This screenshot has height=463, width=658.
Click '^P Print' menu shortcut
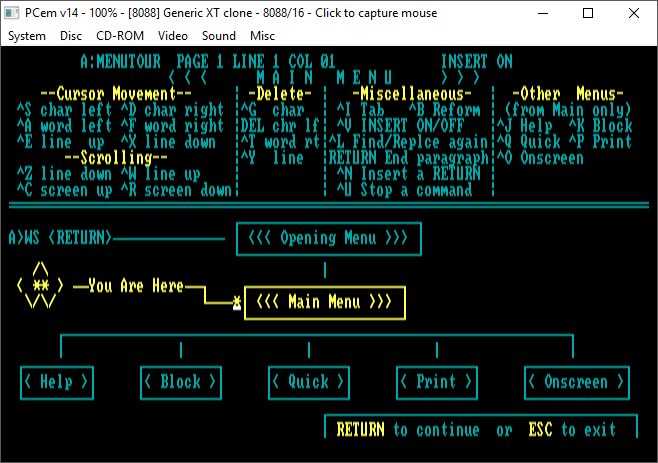click(601, 142)
